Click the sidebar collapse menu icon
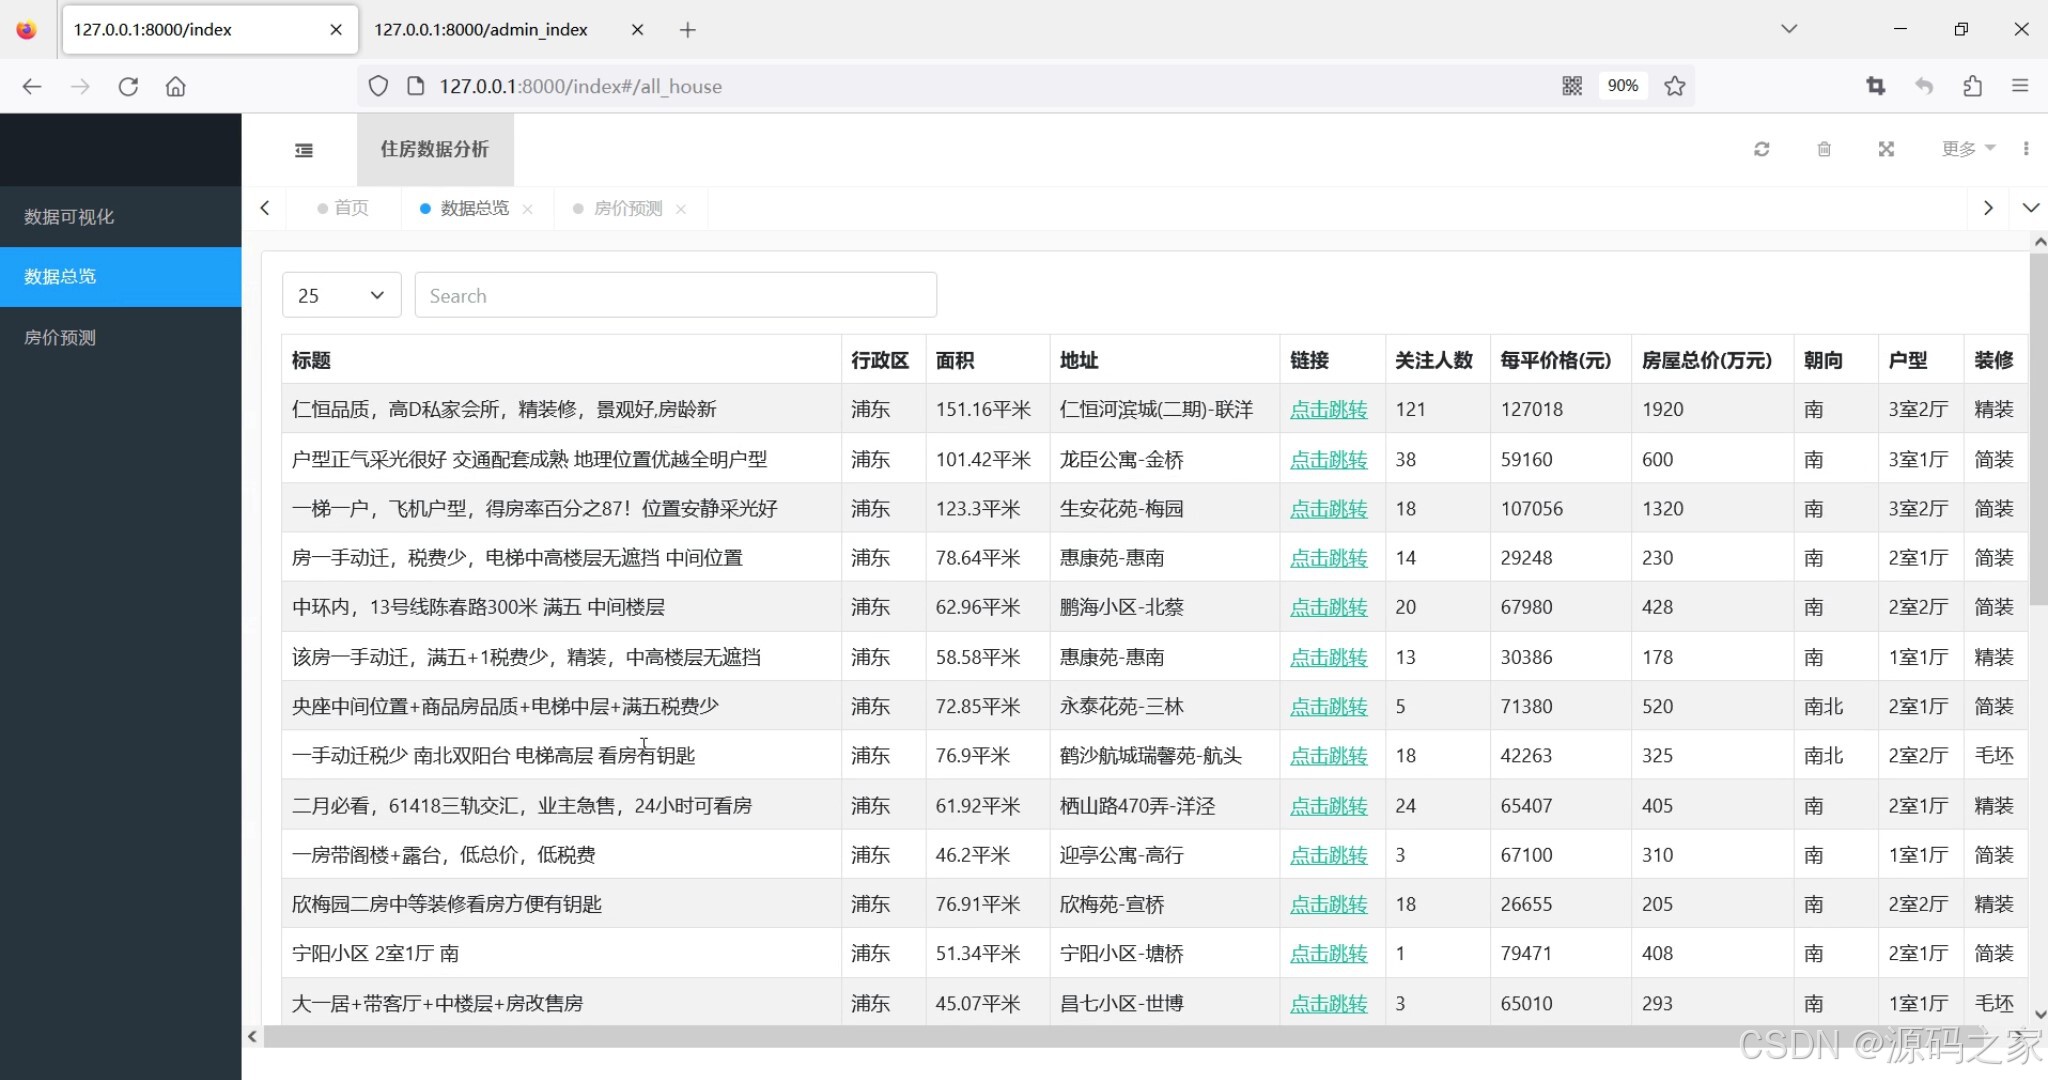 coord(304,150)
